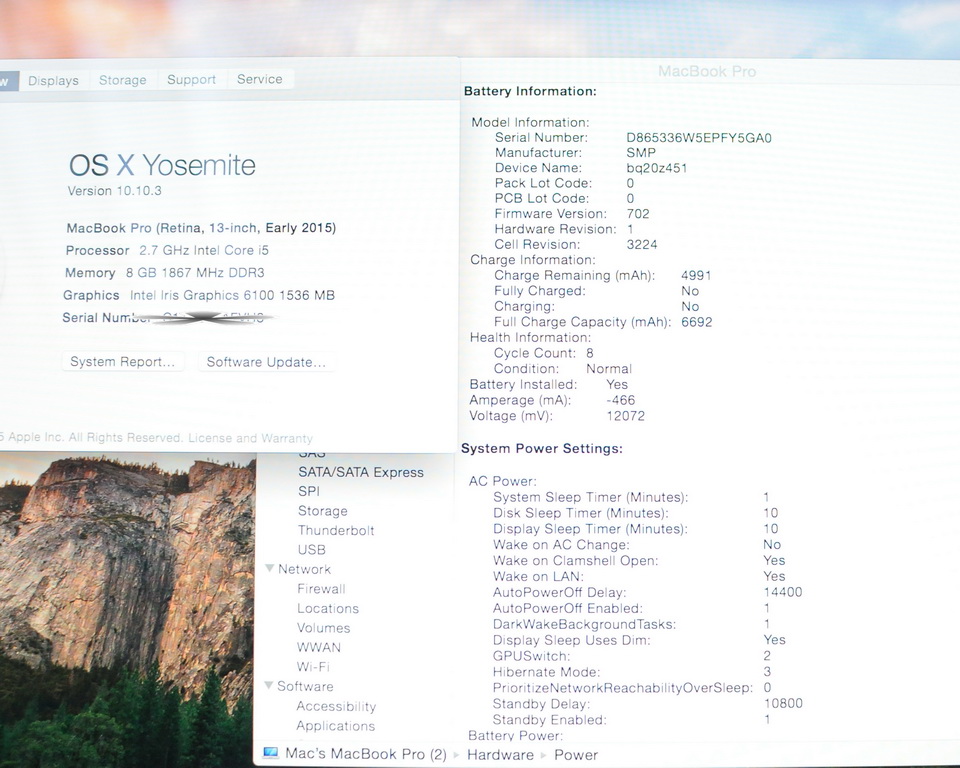The image size is (960, 768).
Task: Select Storage in System Report sidebar
Action: tap(323, 511)
